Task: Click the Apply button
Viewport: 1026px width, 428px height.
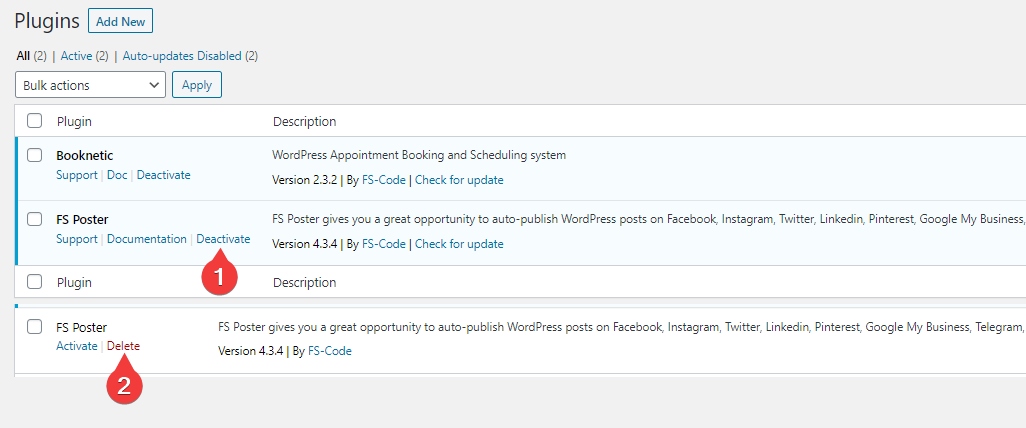Action: (x=197, y=85)
